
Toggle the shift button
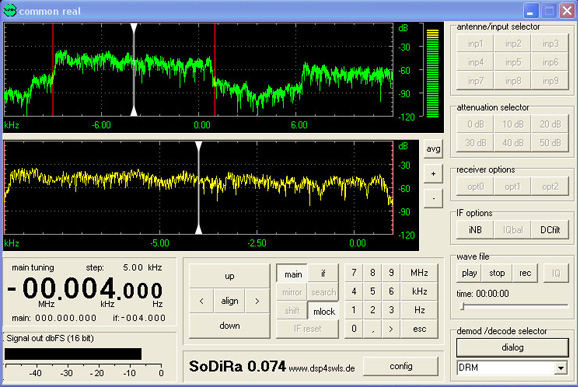coord(292,311)
